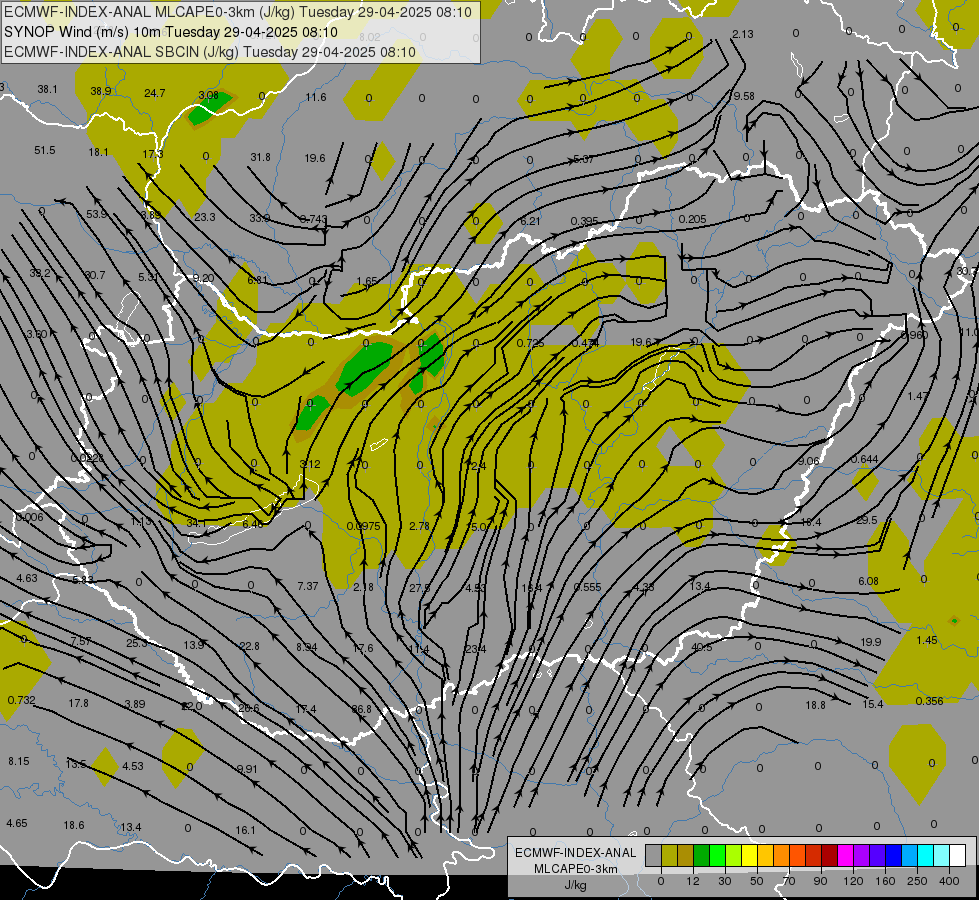Select the bright green legend swatch
The height and width of the screenshot is (900, 979).
(x=717, y=855)
